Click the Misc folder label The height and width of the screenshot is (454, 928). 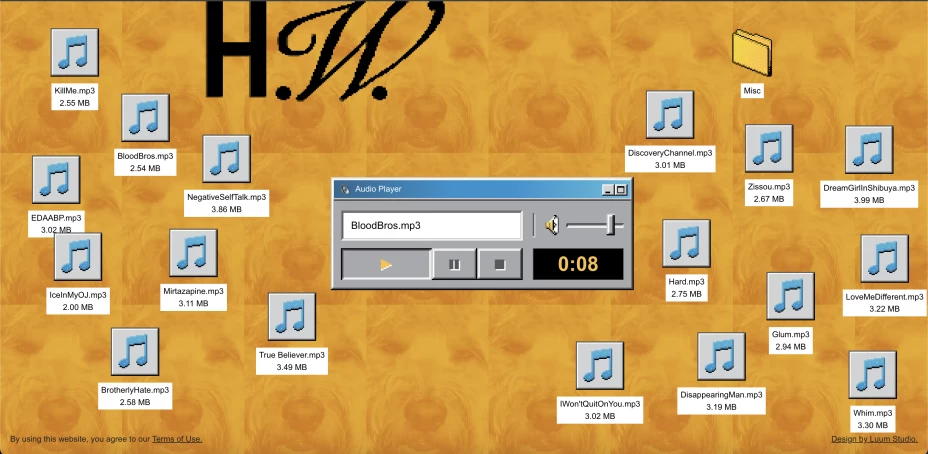pos(752,91)
